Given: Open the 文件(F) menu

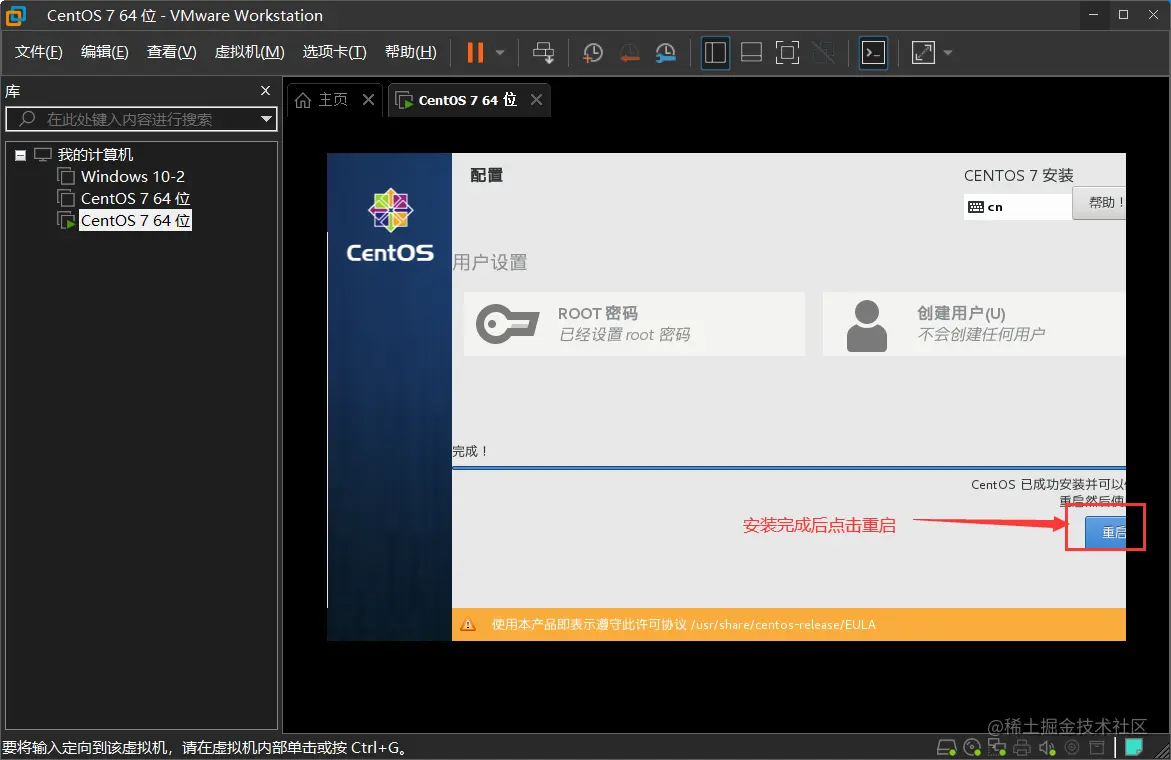Looking at the screenshot, I should 39,52.
